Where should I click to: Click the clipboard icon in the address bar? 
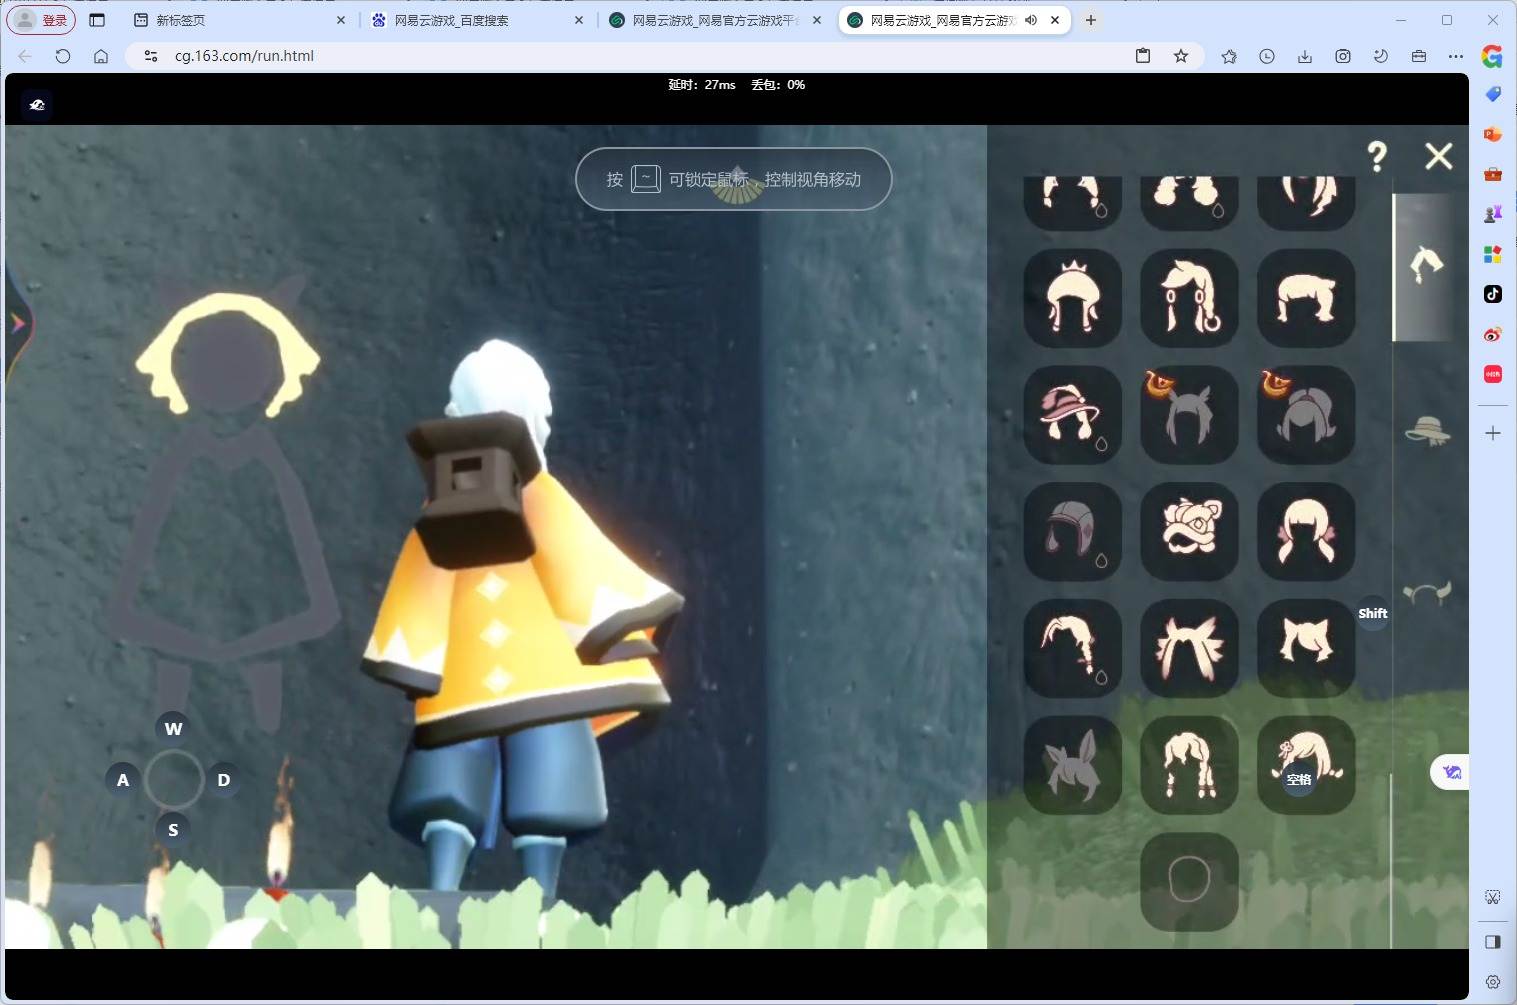point(1143,56)
